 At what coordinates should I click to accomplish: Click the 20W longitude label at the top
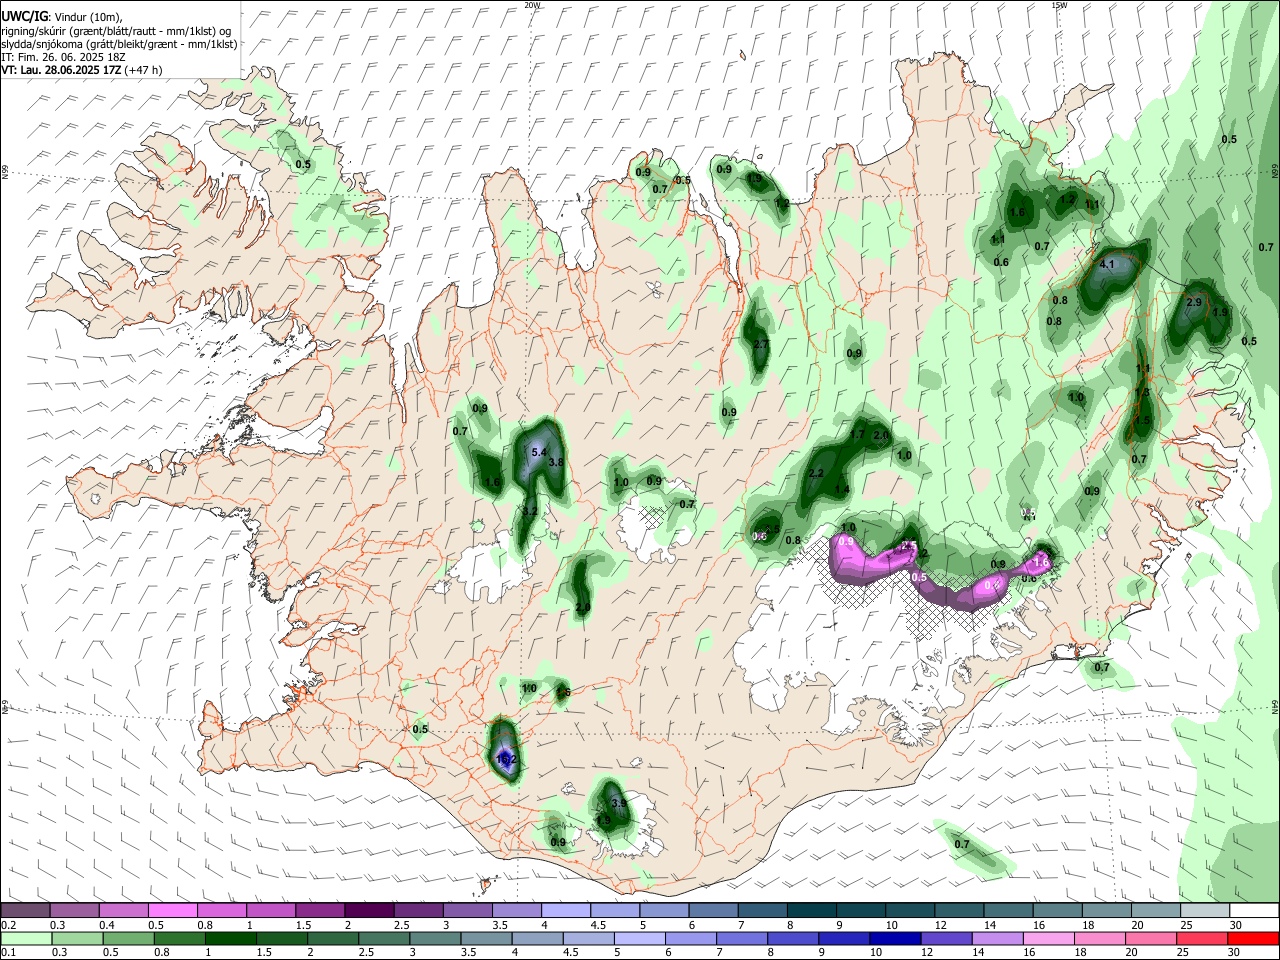[x=532, y=5]
